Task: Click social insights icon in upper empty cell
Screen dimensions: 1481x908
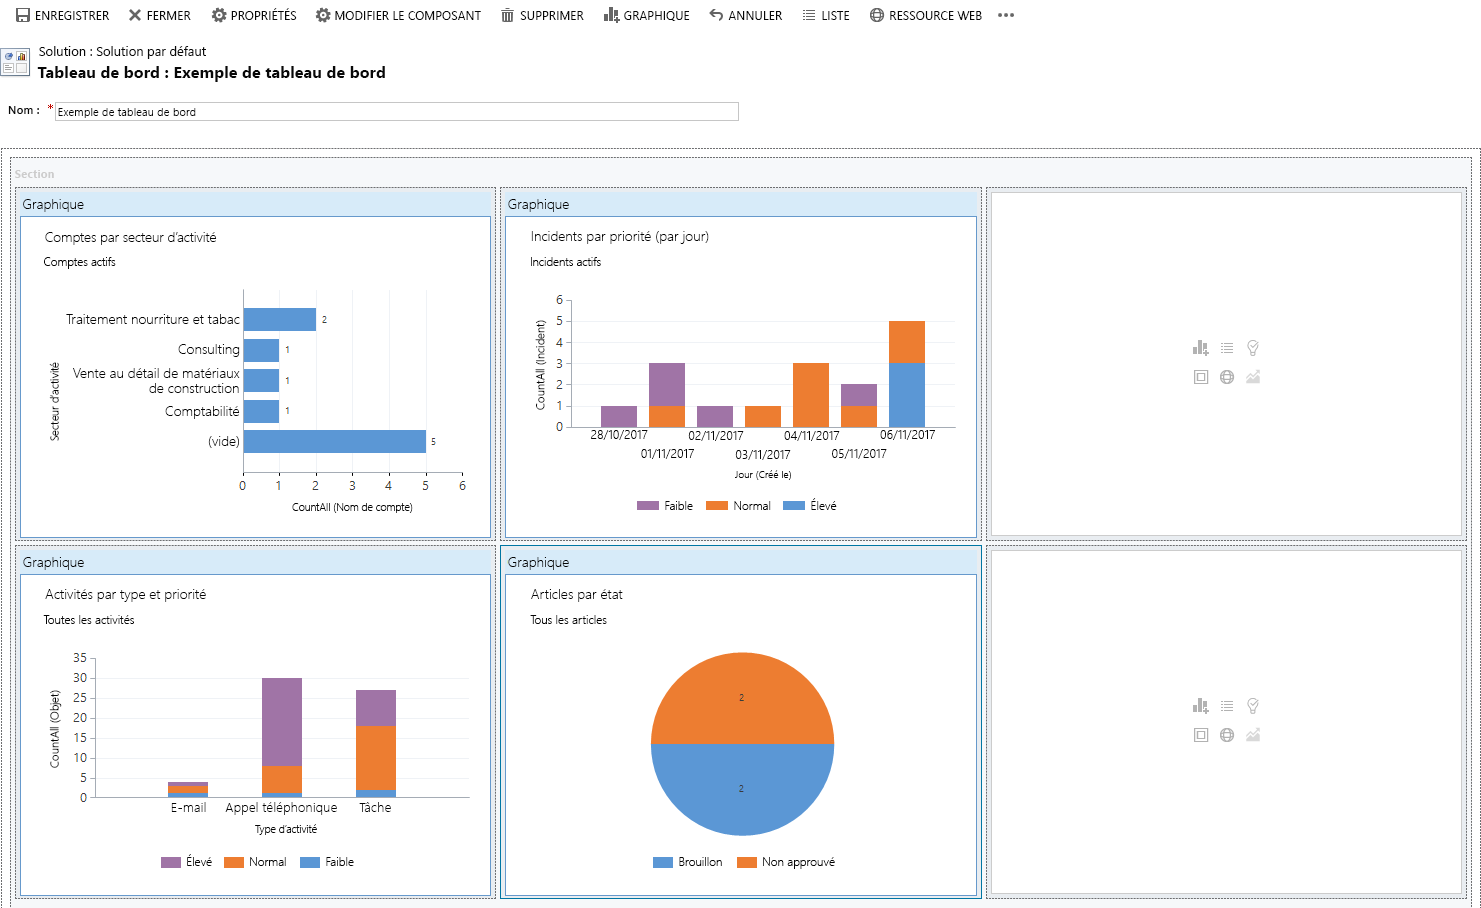Action: click(x=1253, y=377)
